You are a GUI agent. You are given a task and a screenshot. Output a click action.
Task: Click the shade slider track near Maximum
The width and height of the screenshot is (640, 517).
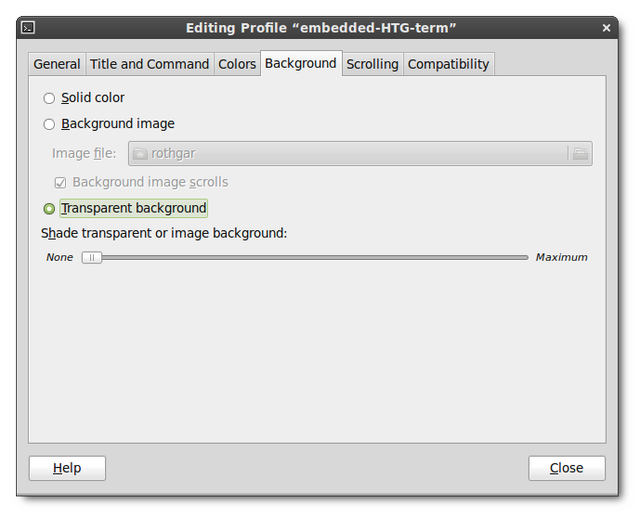pos(510,257)
